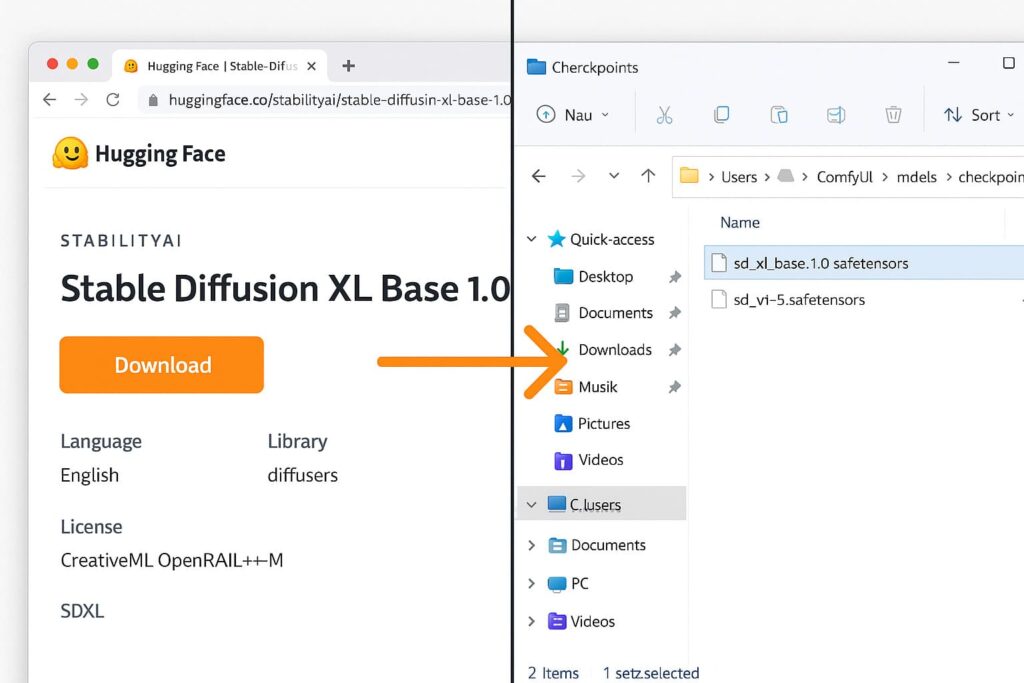This screenshot has width=1024, height=683.
Task: Click the browser address bar URL
Action: [x=339, y=100]
